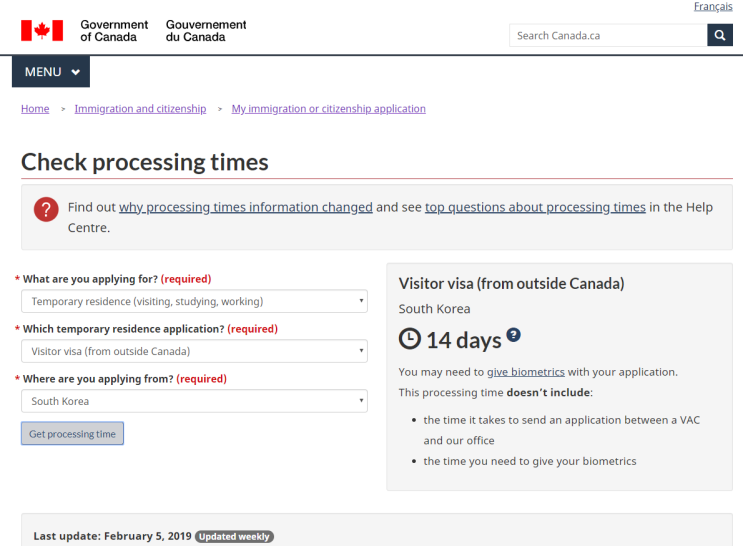Viewport: 743px width, 546px height.
Task: Open the give biometrics link
Action: [x=526, y=372]
